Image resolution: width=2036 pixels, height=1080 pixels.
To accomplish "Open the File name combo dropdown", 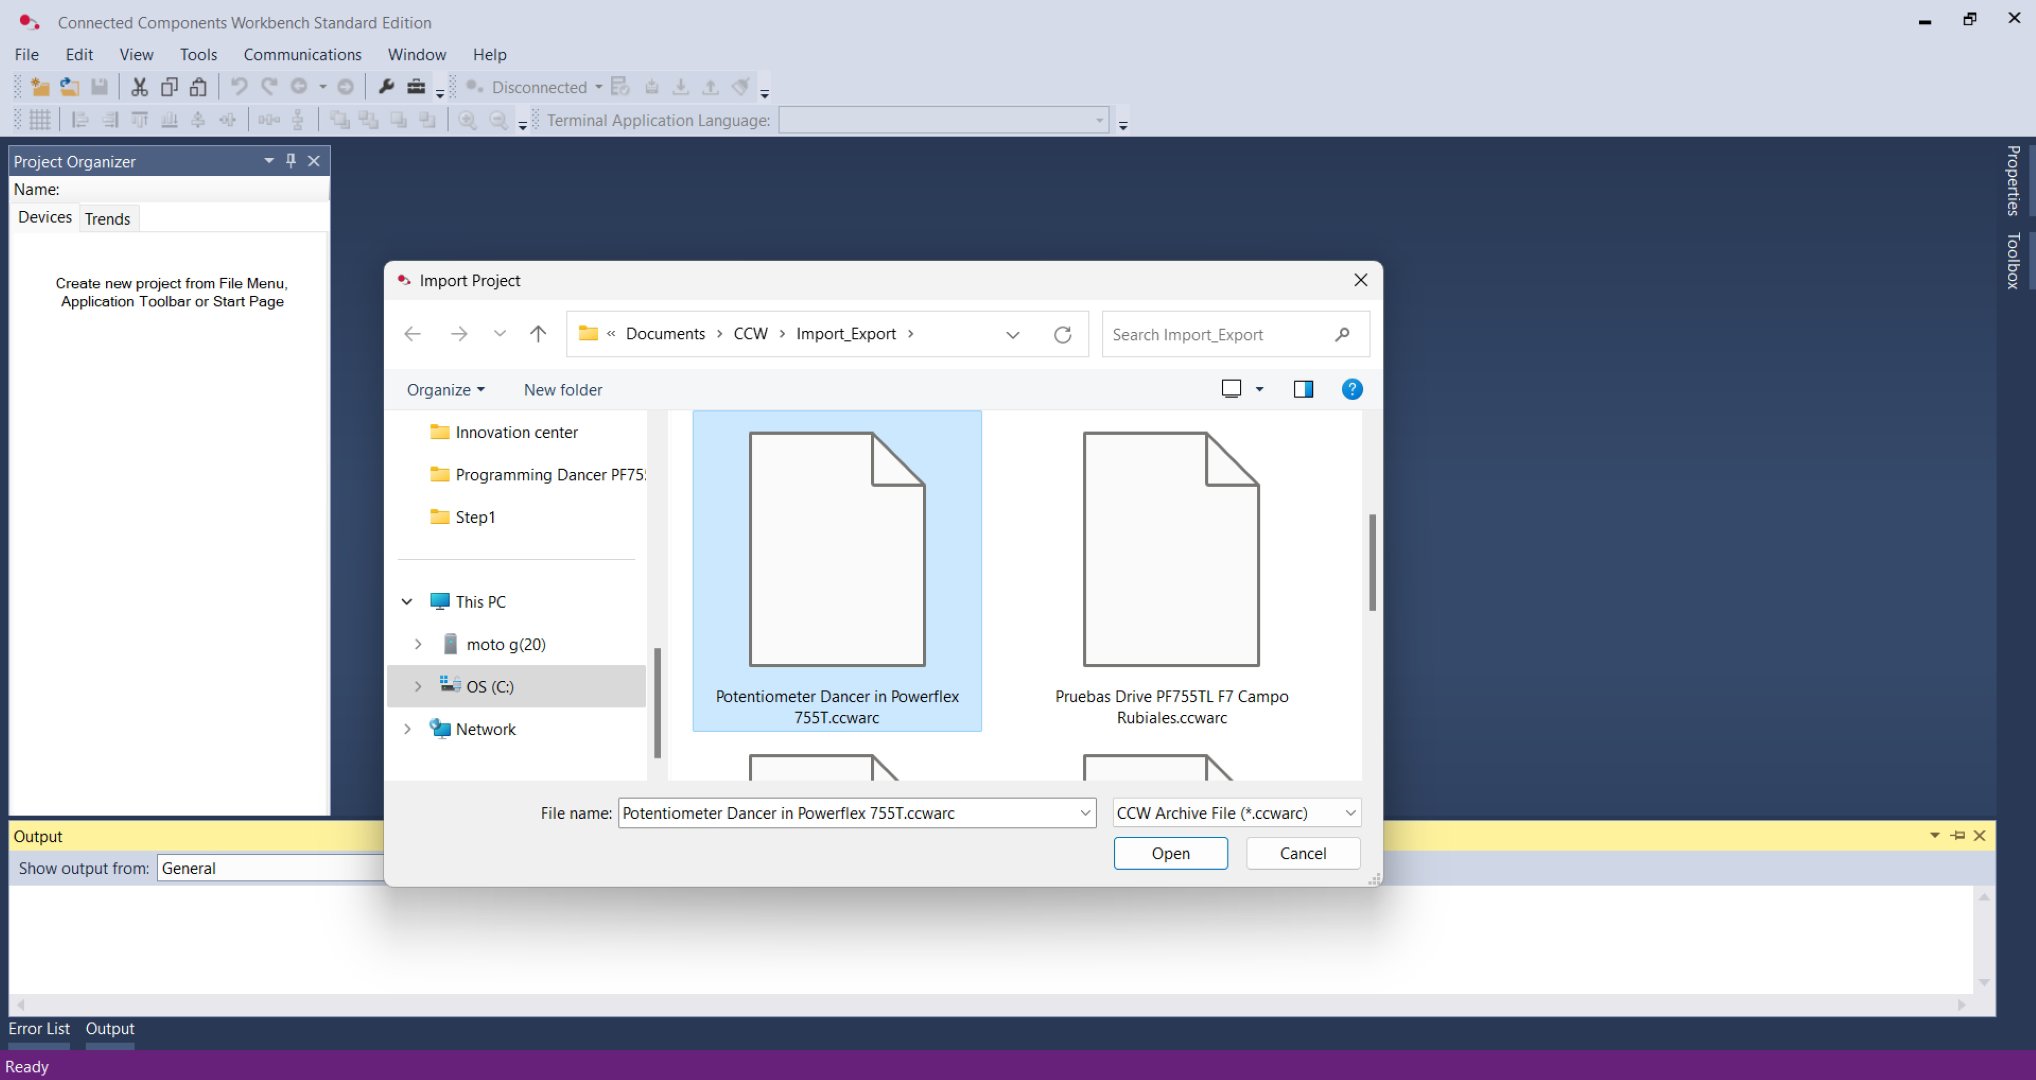I will [x=1085, y=813].
